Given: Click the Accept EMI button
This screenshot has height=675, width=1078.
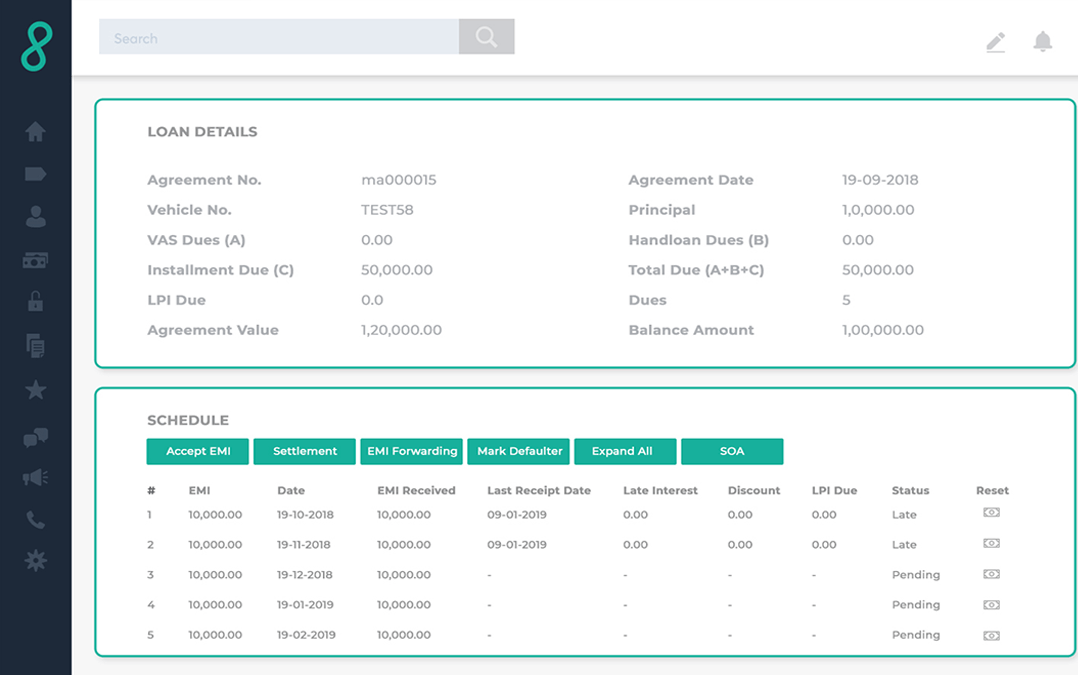Looking at the screenshot, I should click(x=198, y=451).
